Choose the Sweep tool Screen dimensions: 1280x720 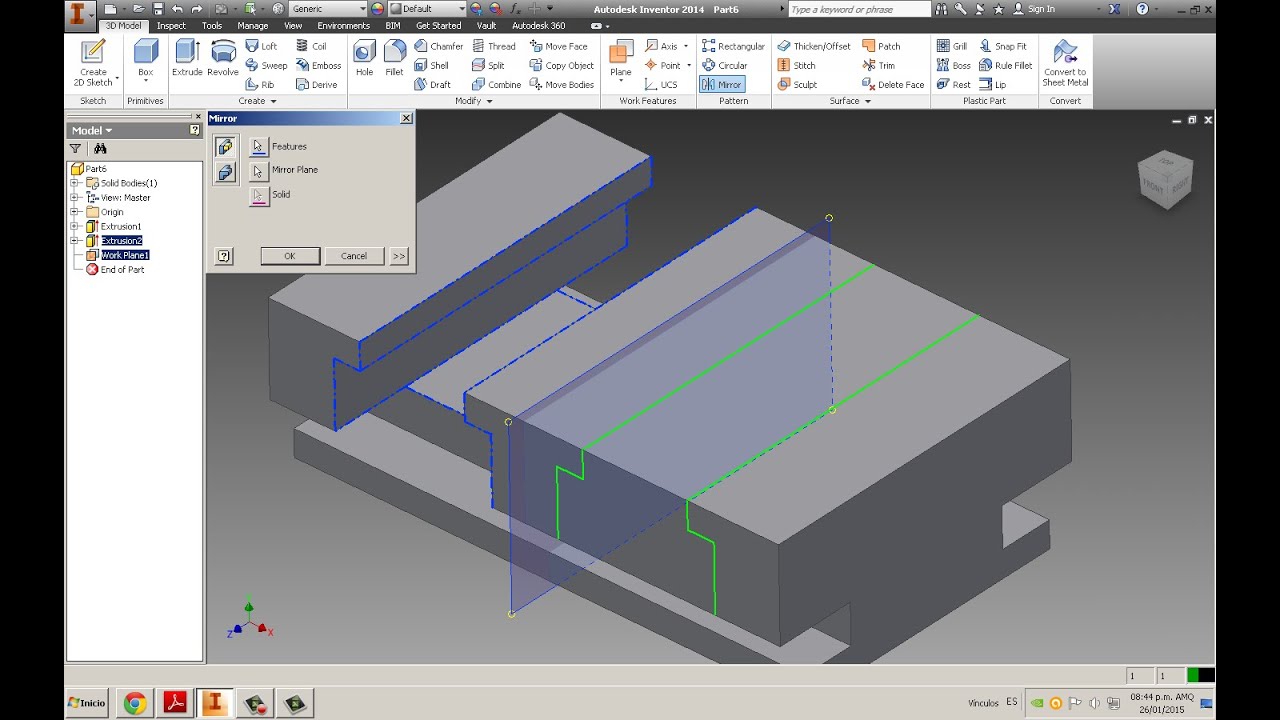point(267,65)
